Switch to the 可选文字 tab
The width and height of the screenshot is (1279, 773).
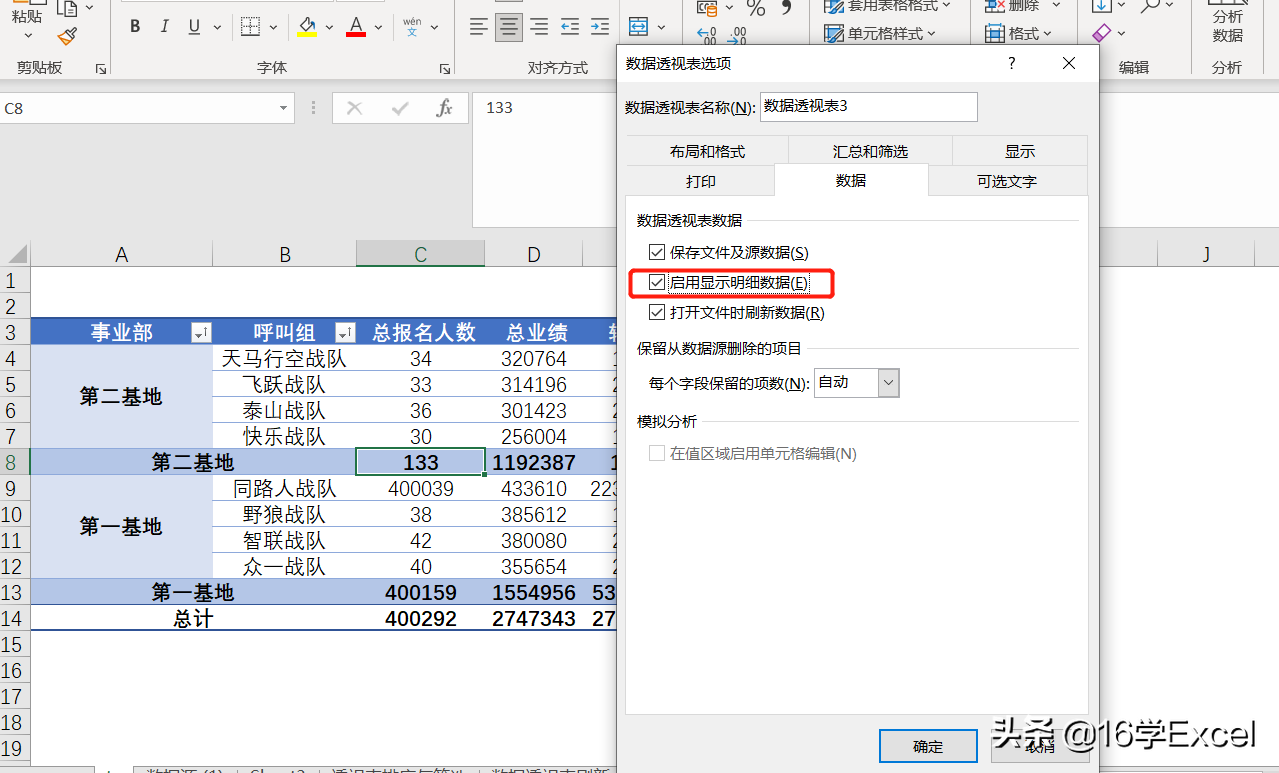click(x=1007, y=182)
